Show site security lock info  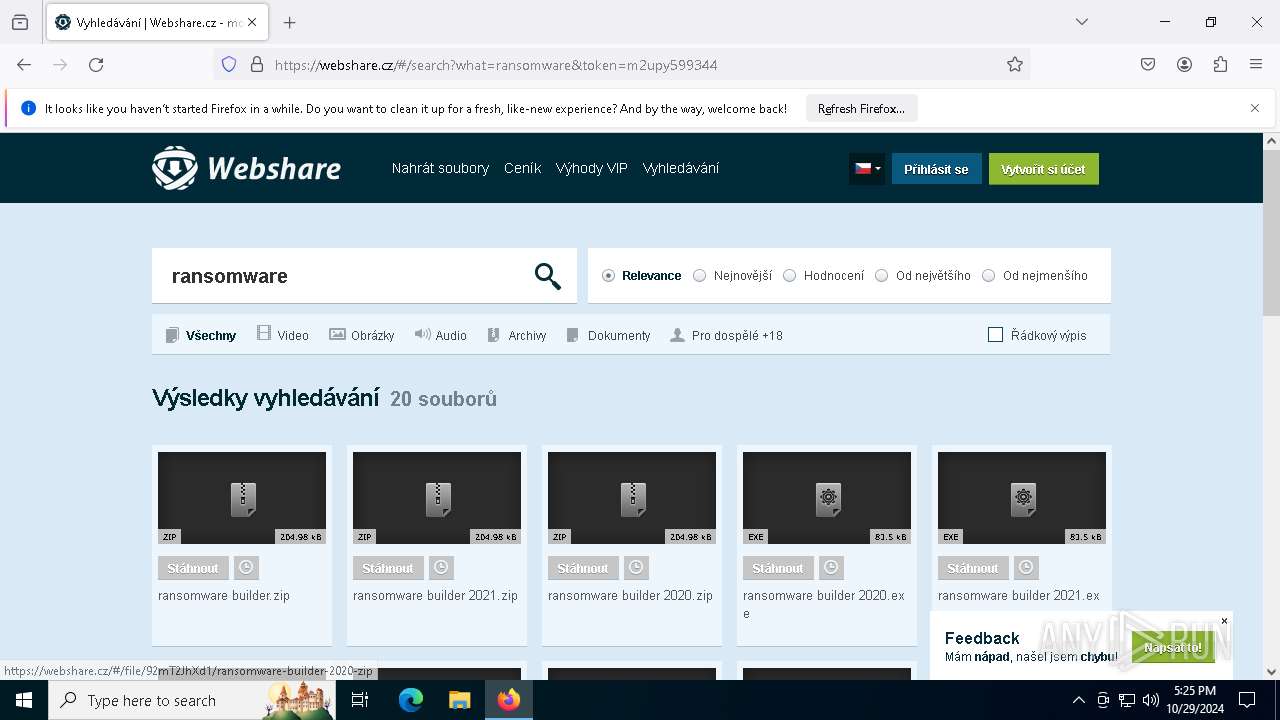257,64
